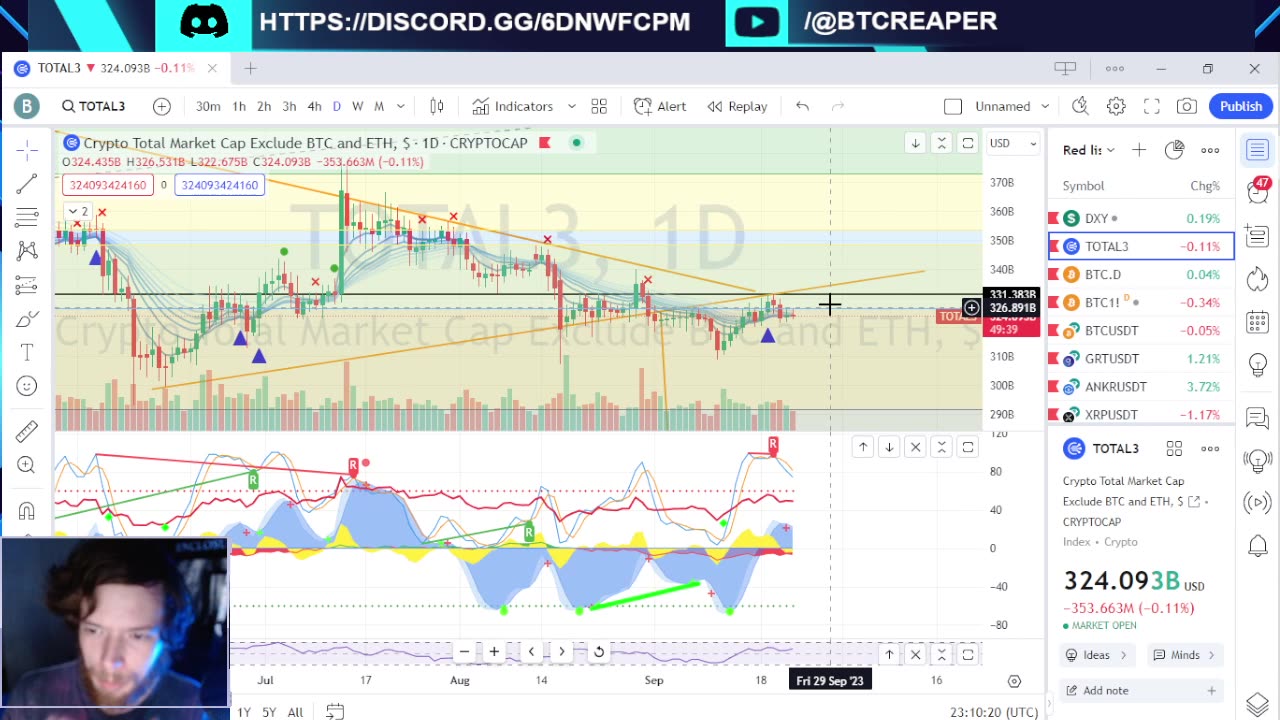
Task: Publish the chart idea
Action: point(1241,106)
